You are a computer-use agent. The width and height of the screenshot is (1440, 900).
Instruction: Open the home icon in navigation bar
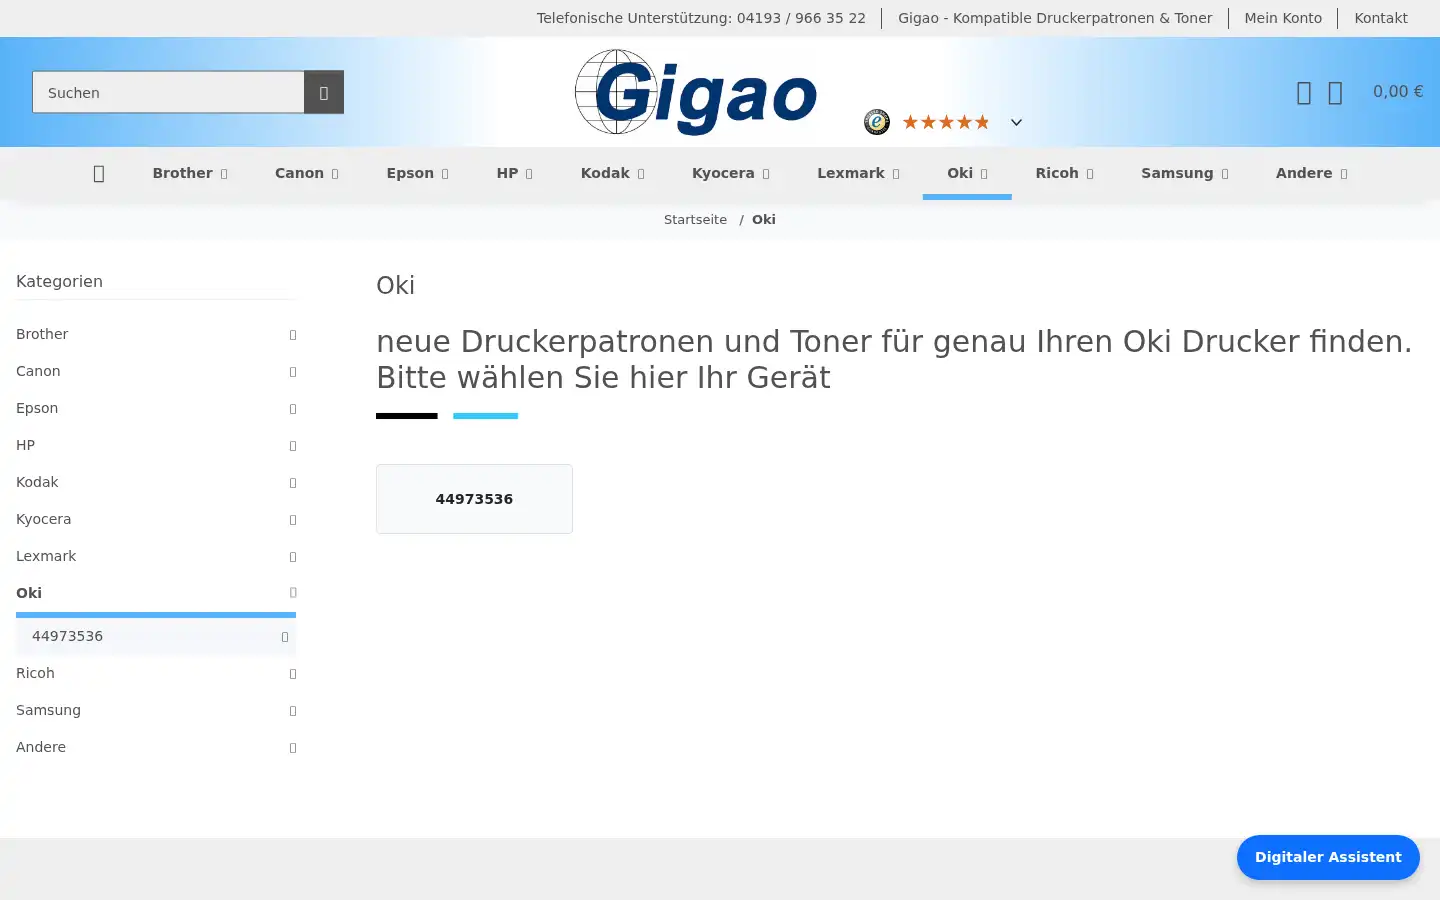pyautogui.click(x=98, y=174)
